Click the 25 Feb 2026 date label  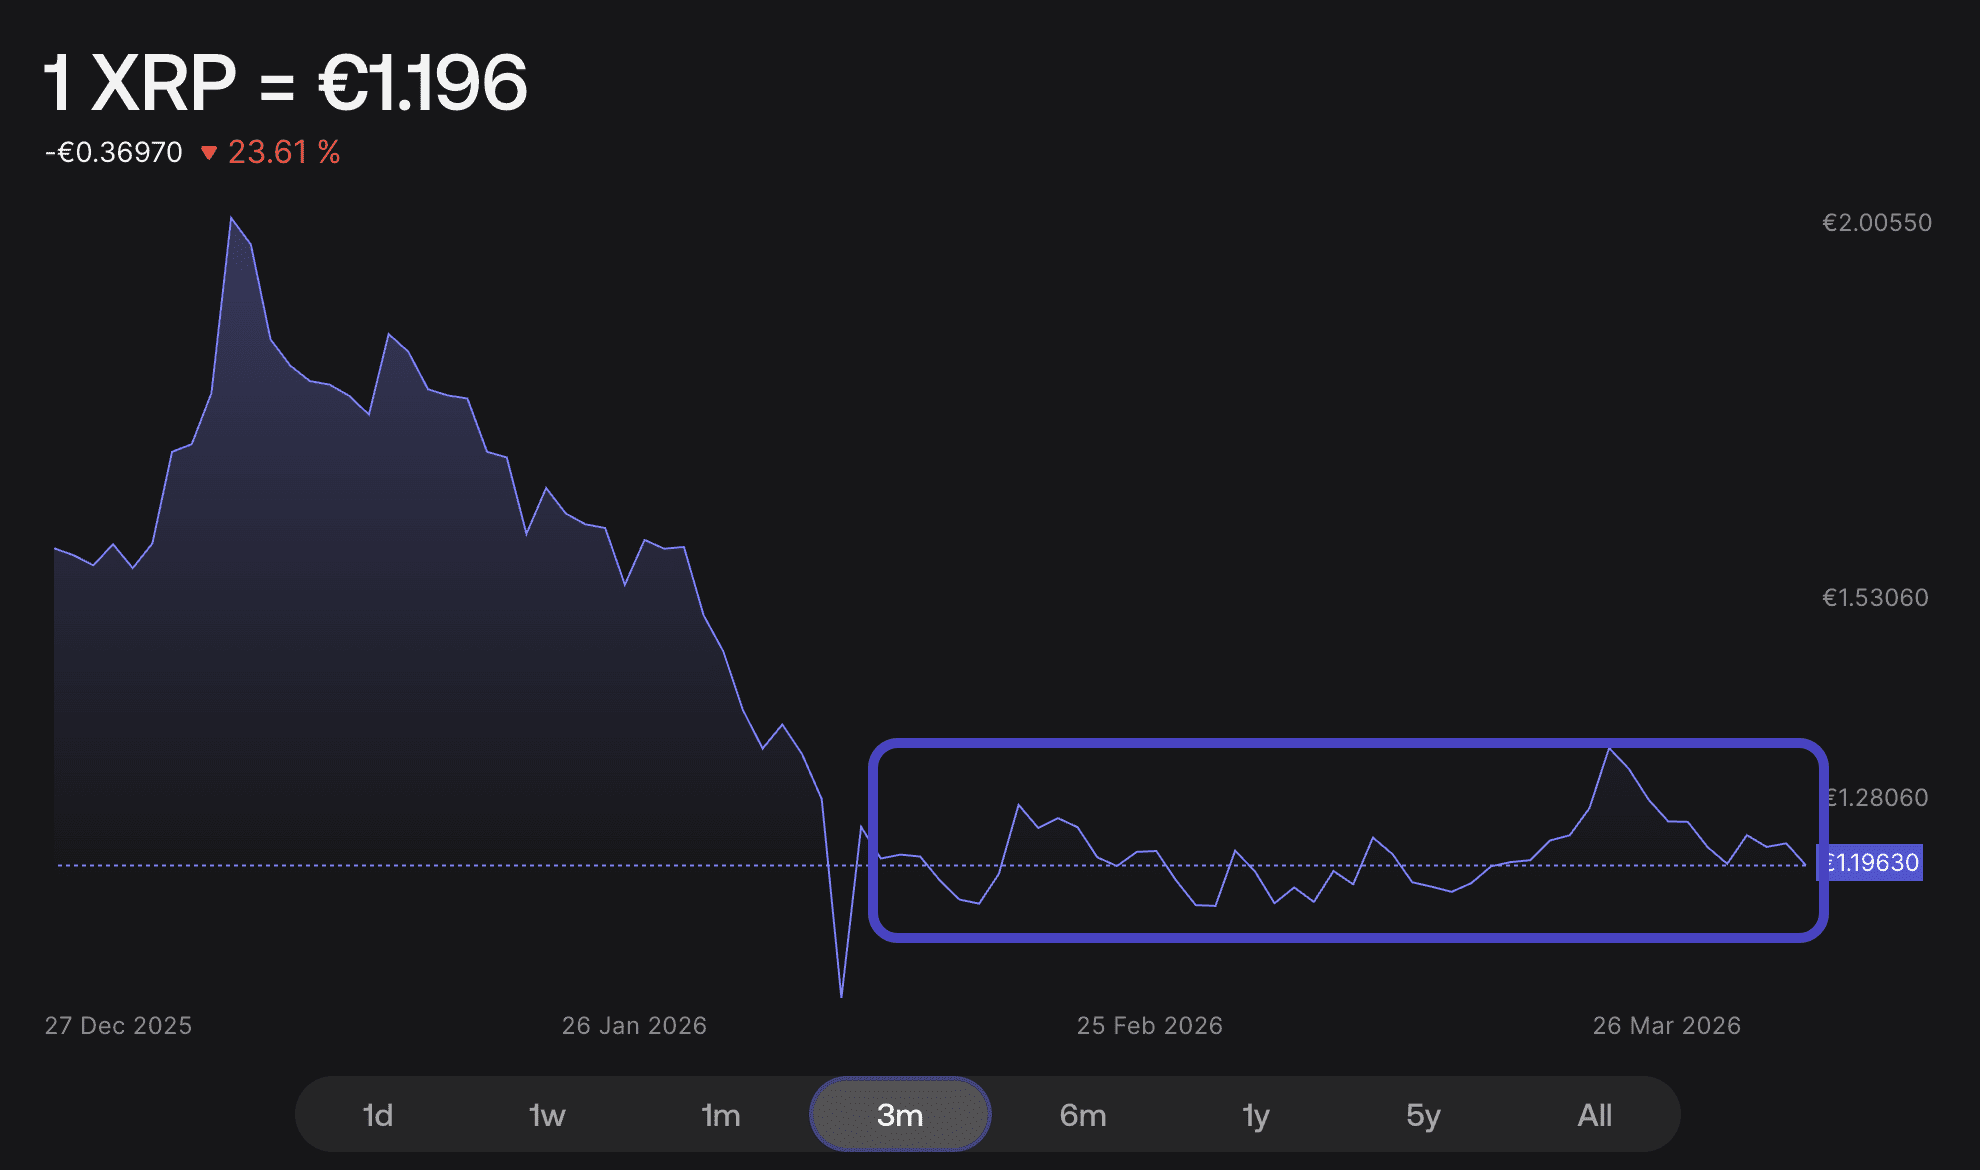pyautogui.click(x=1149, y=1025)
